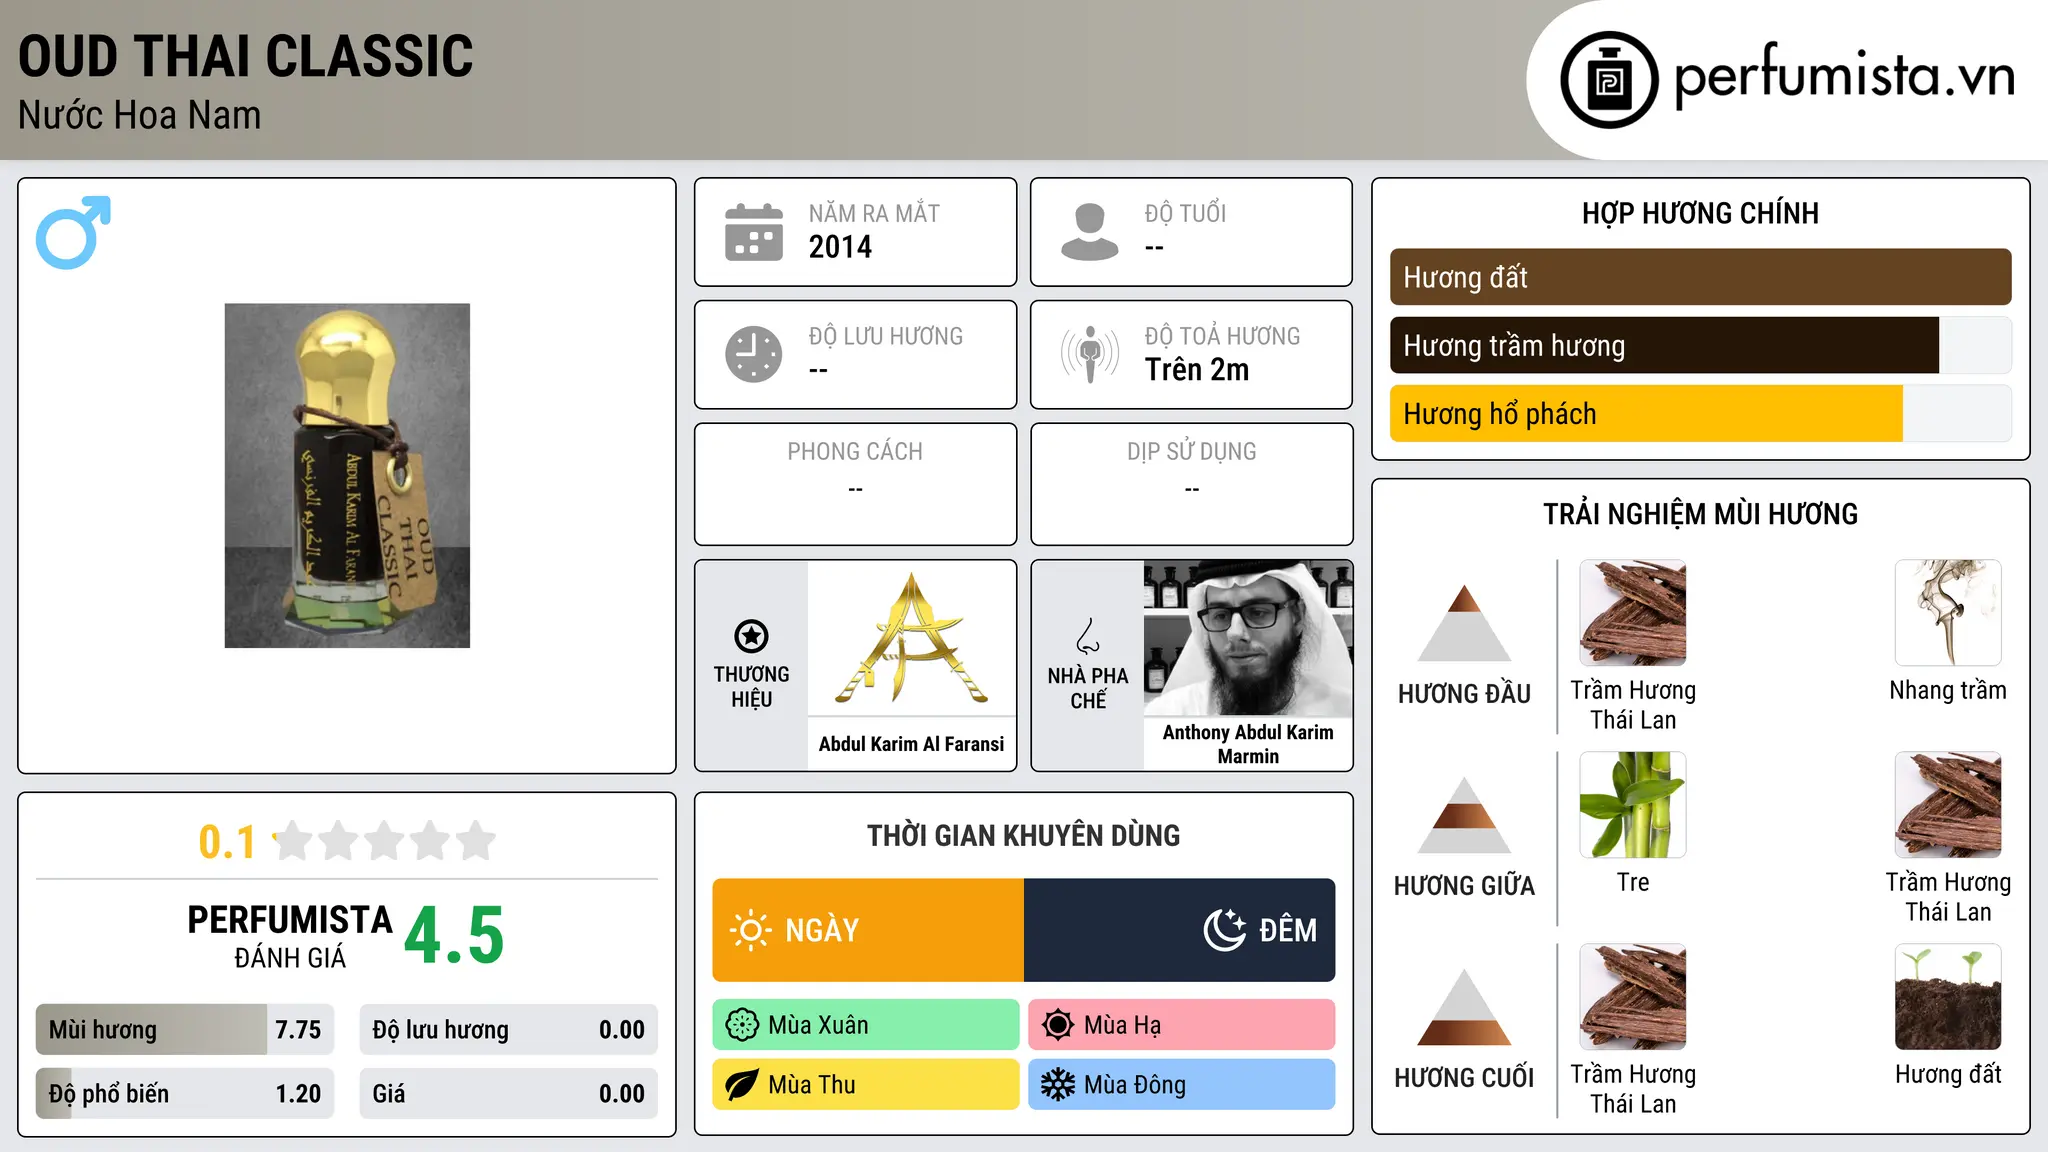This screenshot has height=1152, width=2048.
Task: Choose the Mùa Xuân season chip
Action: 866,1025
